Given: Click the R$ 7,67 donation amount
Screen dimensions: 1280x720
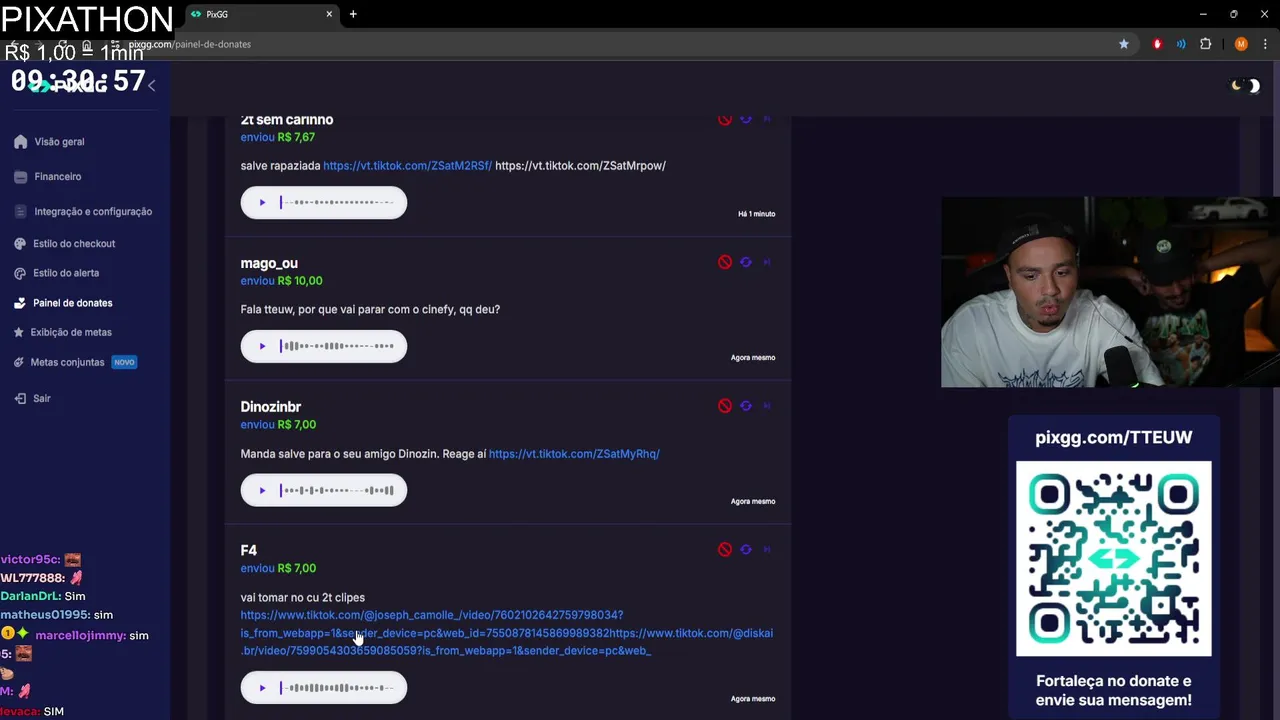Looking at the screenshot, I should coord(296,137).
